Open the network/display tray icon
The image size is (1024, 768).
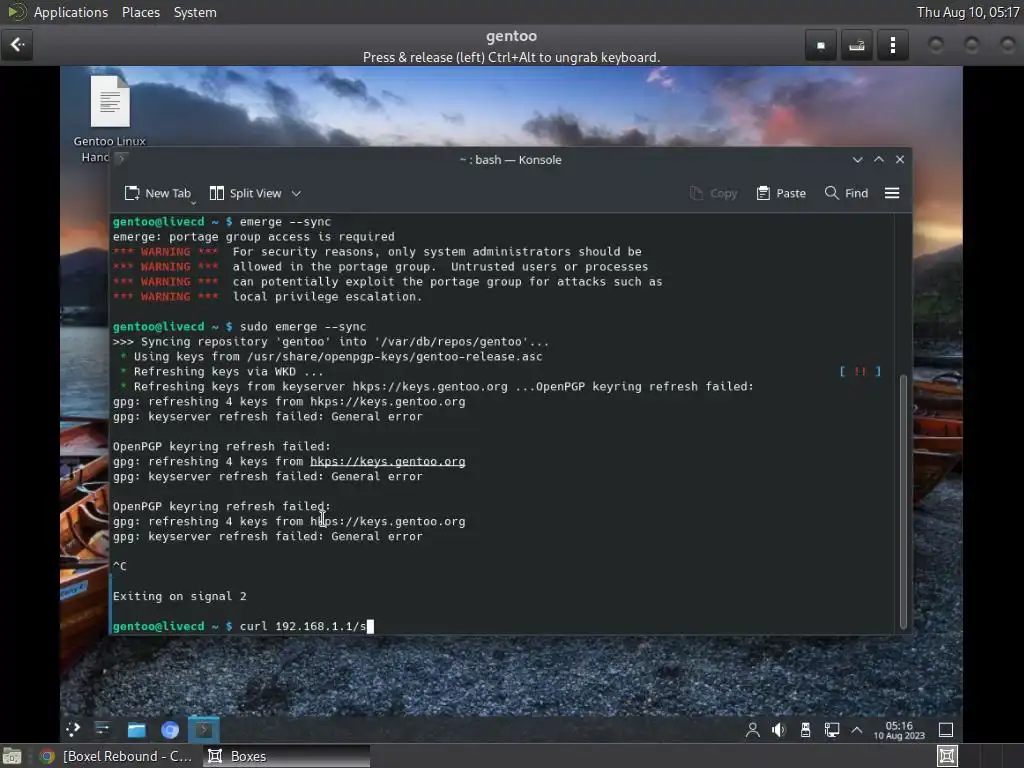pos(831,730)
